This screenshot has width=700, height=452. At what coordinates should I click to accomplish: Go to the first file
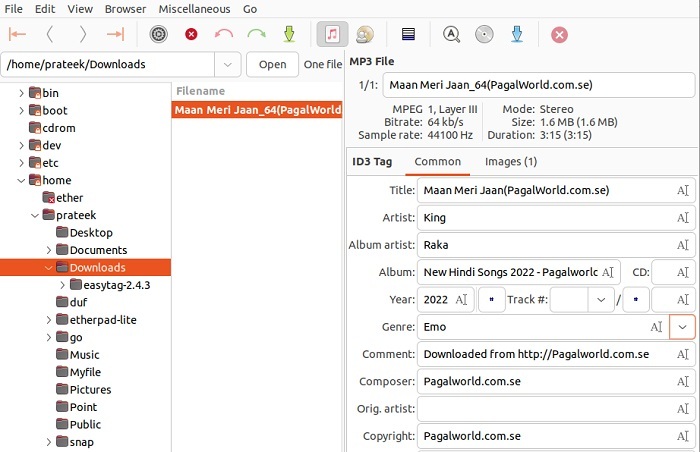(x=17, y=34)
